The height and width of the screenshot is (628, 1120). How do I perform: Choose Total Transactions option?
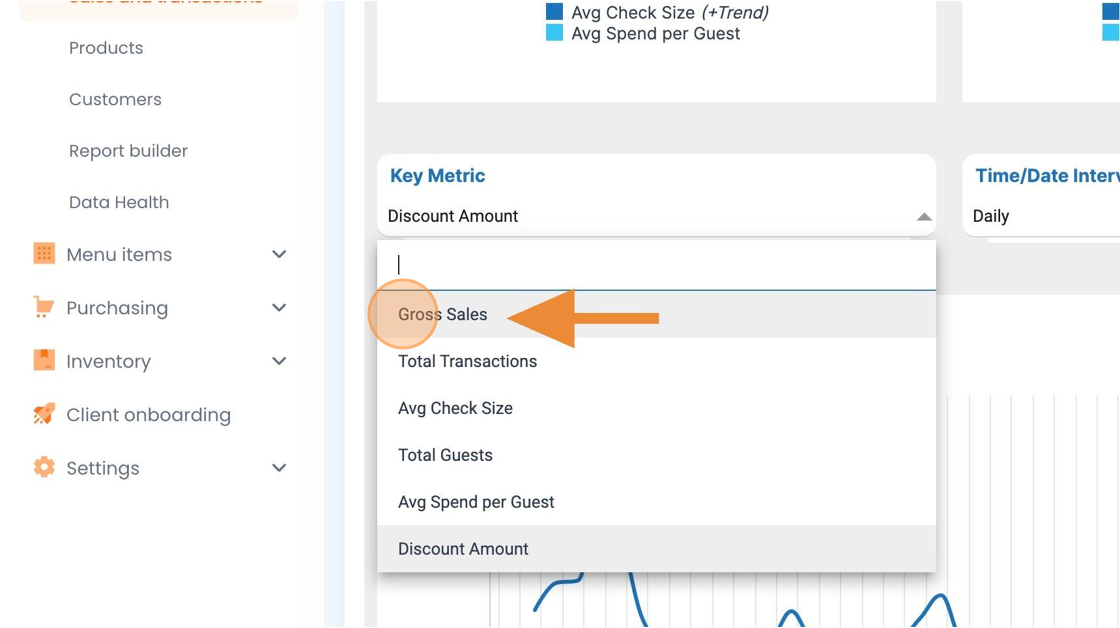click(656, 362)
